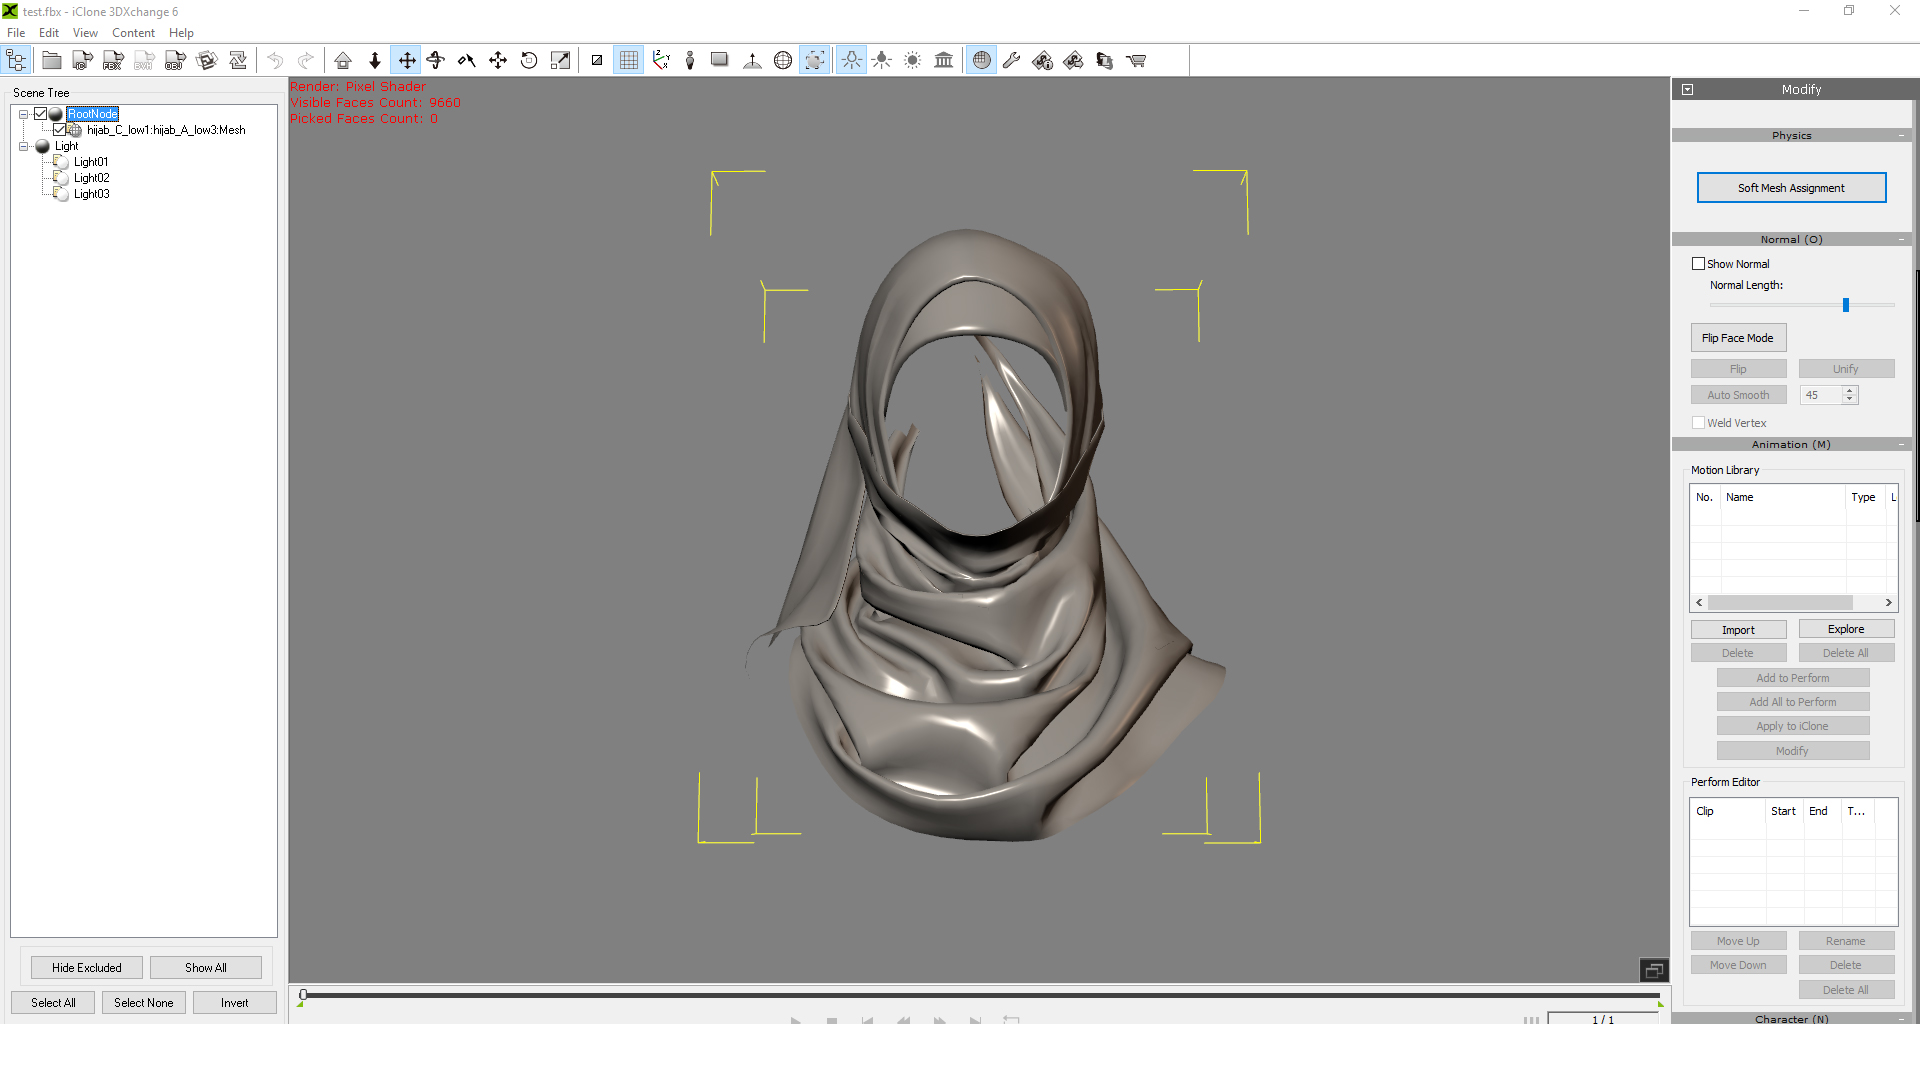
Task: Collapse the Light tree node
Action: (23, 146)
